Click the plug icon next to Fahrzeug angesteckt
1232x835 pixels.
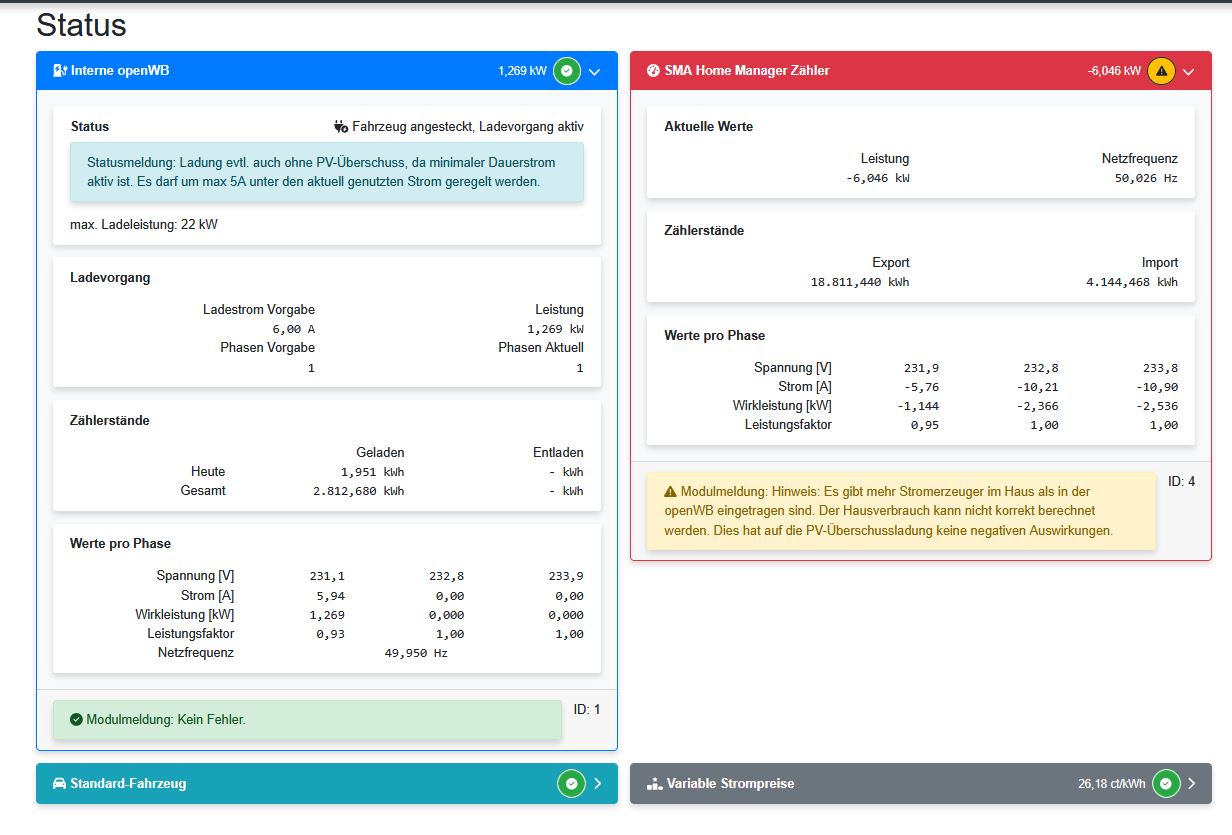(341, 127)
